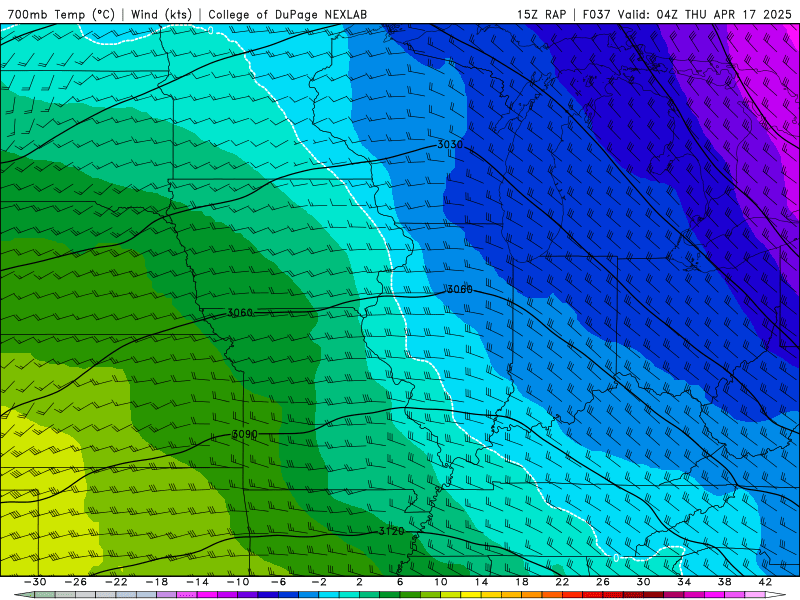This screenshot has width=800, height=600.
Task: Click the '−2' color scale value
Action: pos(319,582)
